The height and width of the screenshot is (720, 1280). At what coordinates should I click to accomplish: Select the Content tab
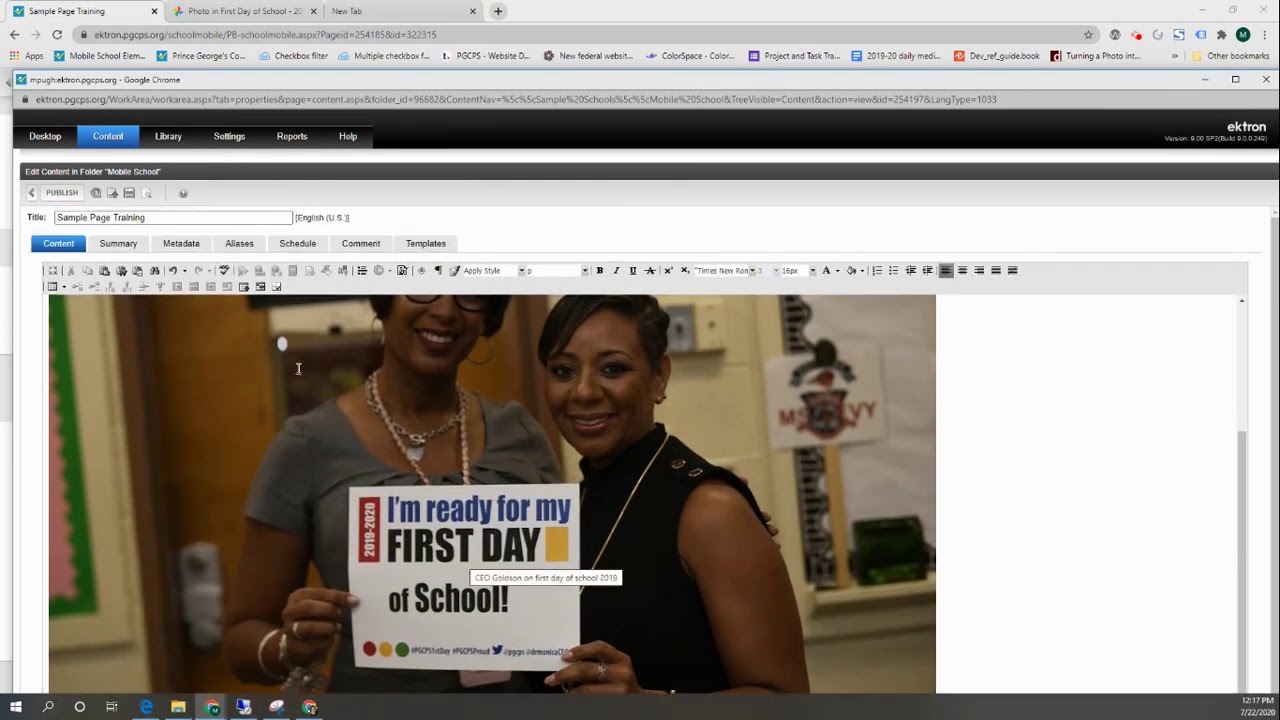click(58, 243)
